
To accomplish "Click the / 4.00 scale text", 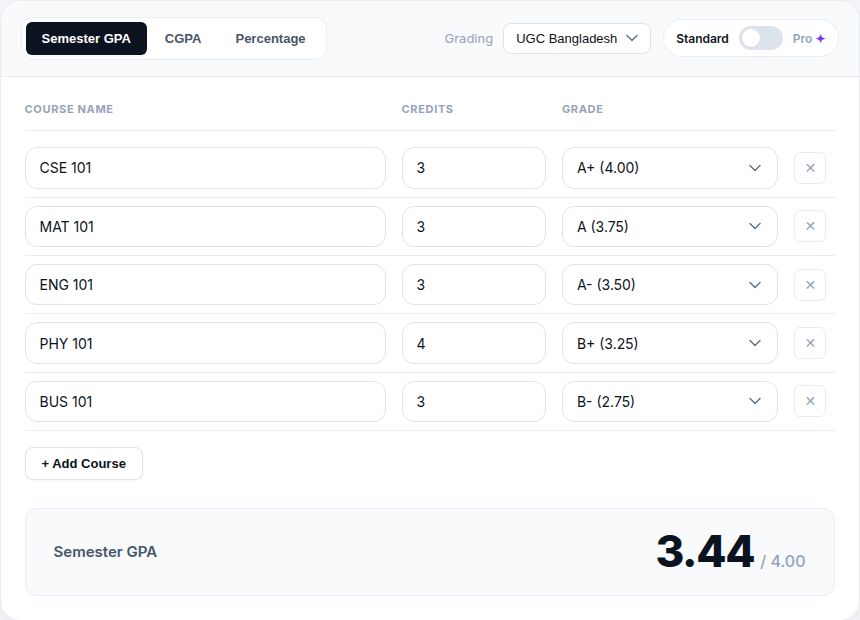I will [x=783, y=561].
